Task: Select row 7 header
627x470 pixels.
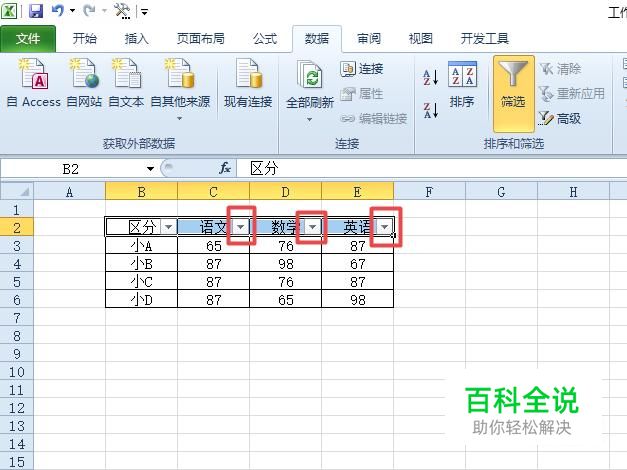Action: click(16, 318)
